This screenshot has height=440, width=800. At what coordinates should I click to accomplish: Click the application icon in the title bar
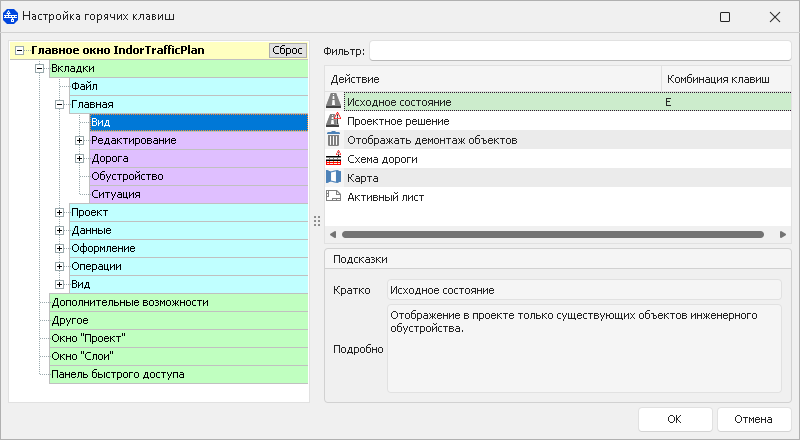click(11, 17)
